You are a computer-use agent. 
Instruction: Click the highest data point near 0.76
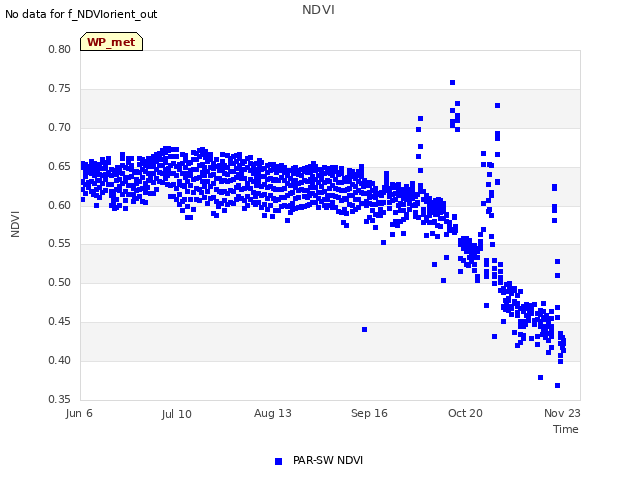point(452,82)
